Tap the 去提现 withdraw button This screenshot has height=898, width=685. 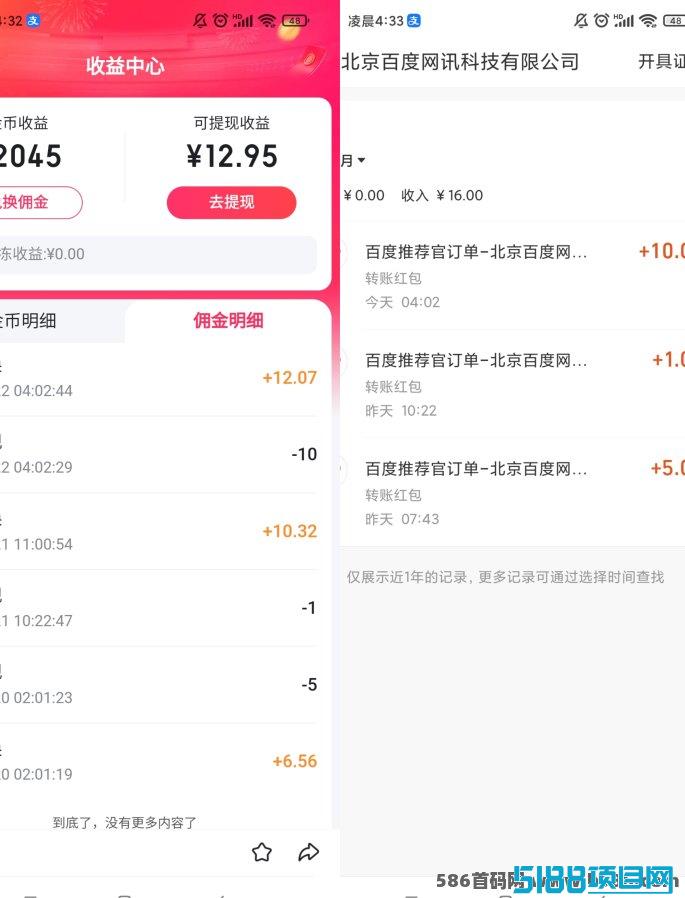click(x=231, y=202)
